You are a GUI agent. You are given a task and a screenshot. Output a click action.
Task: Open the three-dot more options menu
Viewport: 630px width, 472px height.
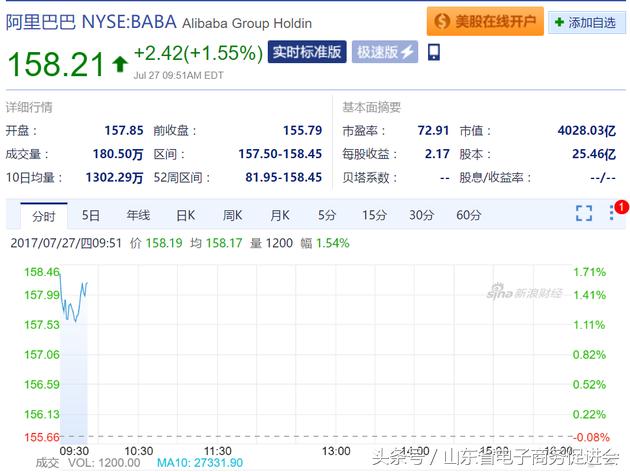tap(612, 214)
